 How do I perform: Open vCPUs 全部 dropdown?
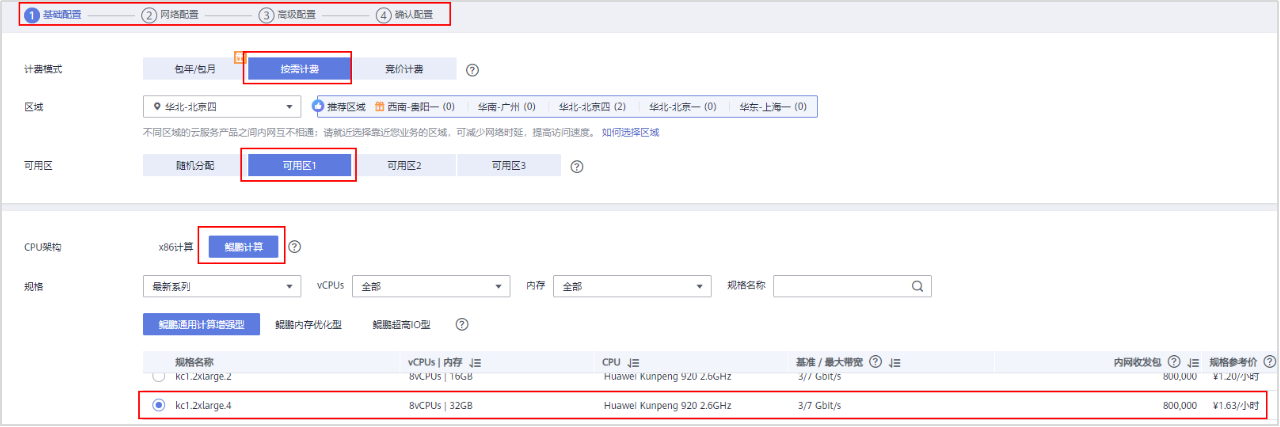click(x=431, y=286)
